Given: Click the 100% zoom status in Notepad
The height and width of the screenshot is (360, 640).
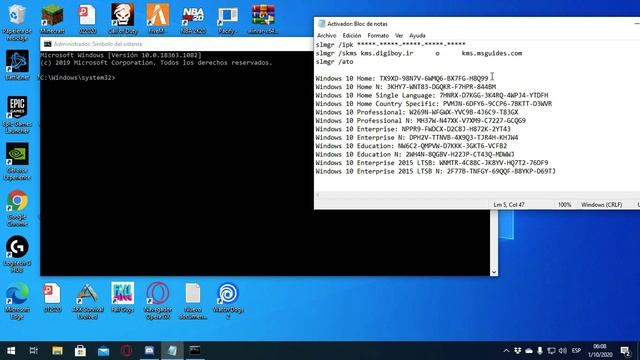Looking at the screenshot, I should coord(564,204).
